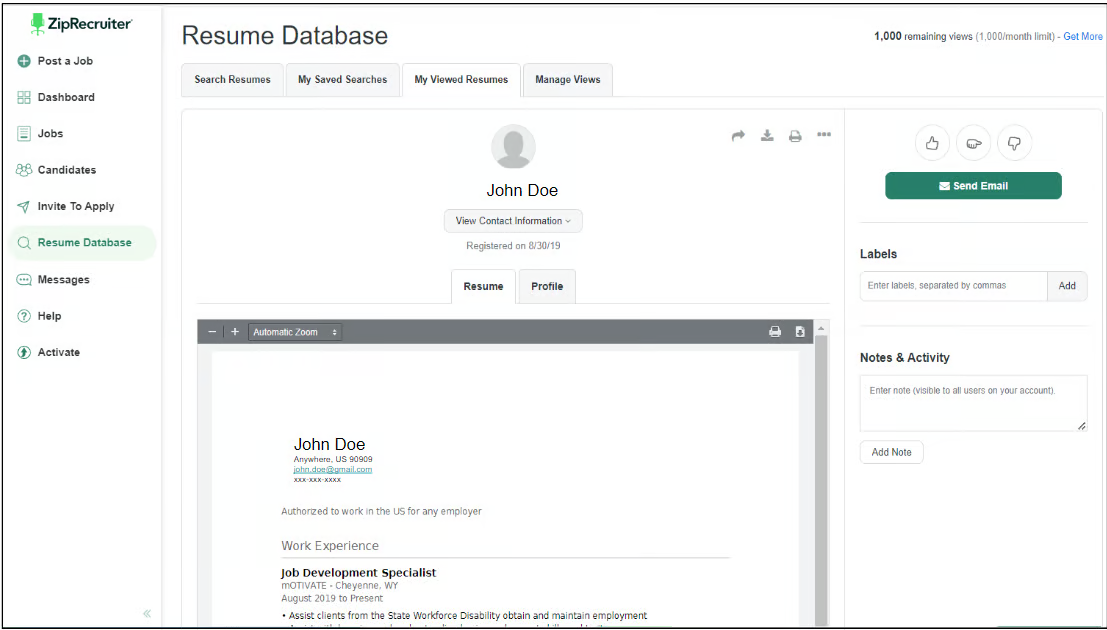Save the PDF via the viewer download icon

click(800, 332)
